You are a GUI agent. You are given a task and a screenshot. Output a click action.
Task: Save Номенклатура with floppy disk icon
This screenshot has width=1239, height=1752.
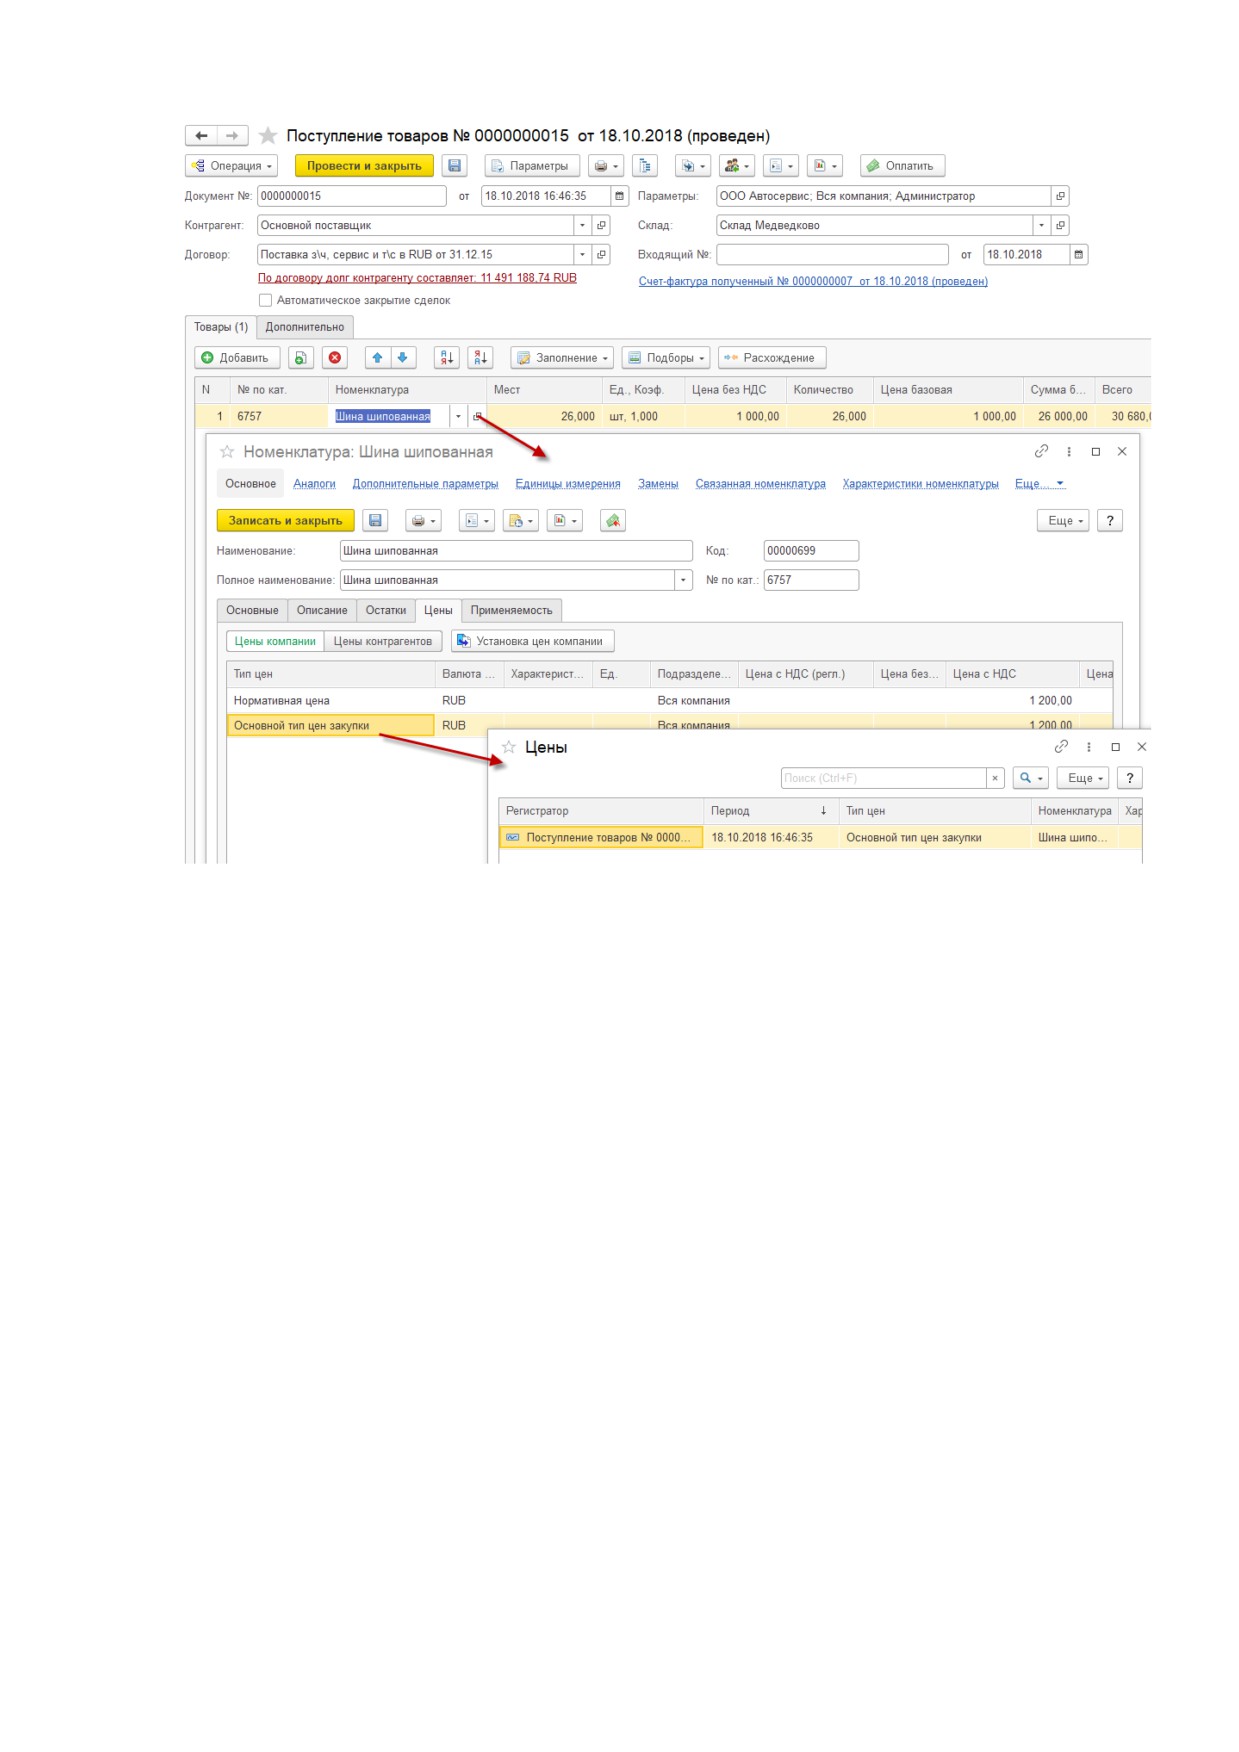tap(375, 521)
